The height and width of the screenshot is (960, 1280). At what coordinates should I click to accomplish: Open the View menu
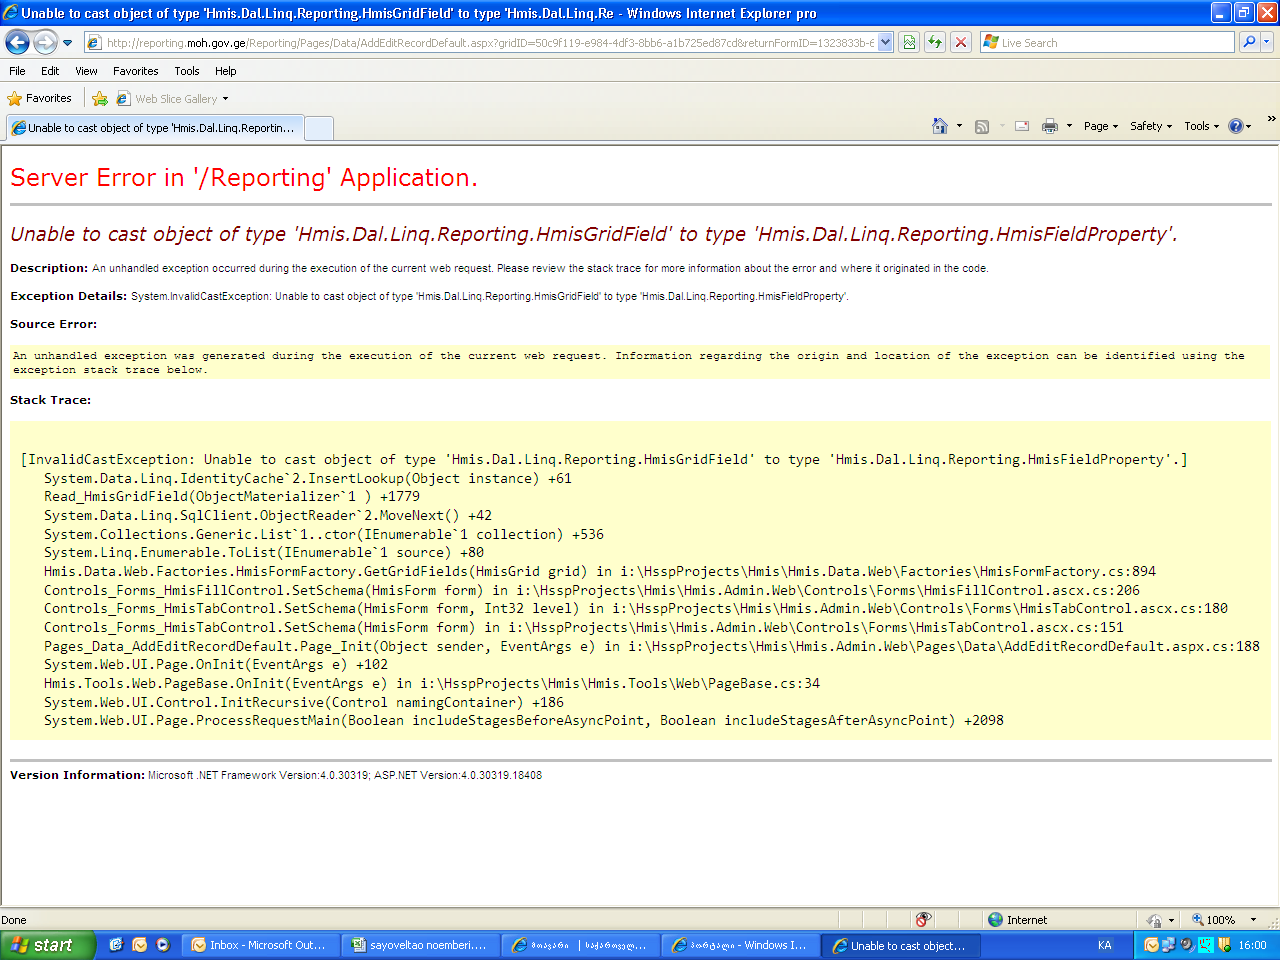tap(86, 71)
